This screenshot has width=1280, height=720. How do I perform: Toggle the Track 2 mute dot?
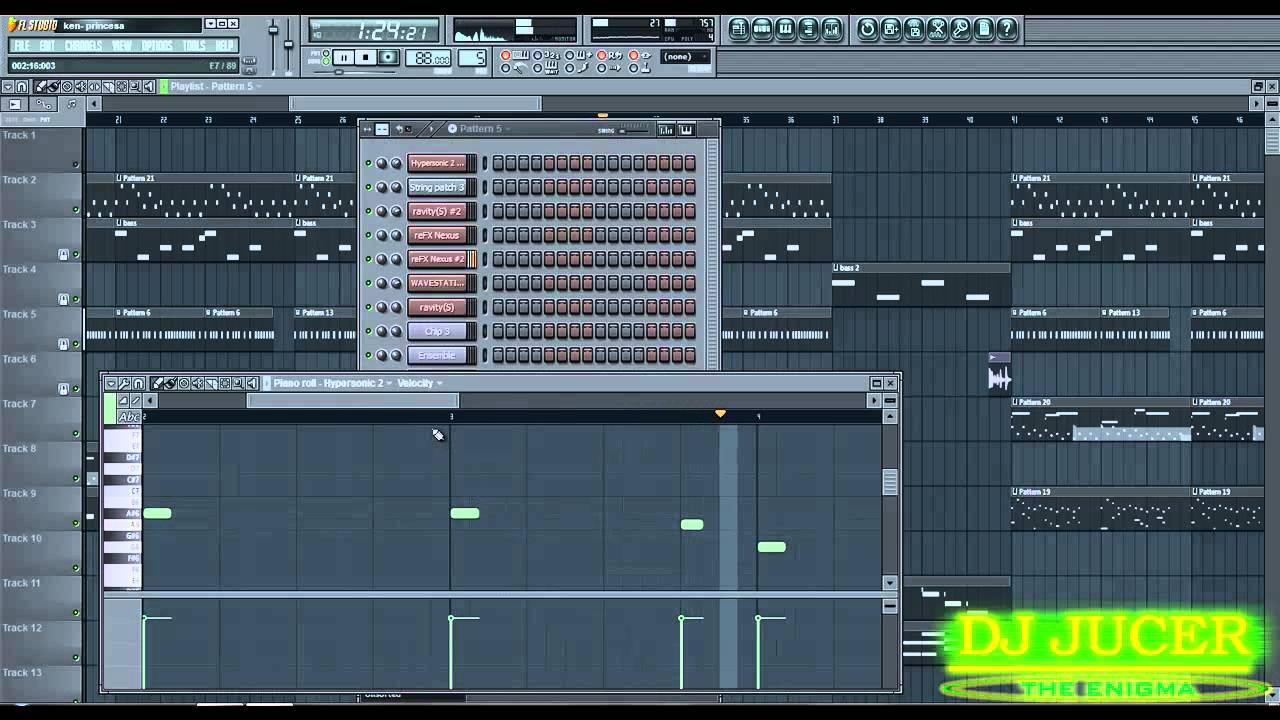click(75, 210)
